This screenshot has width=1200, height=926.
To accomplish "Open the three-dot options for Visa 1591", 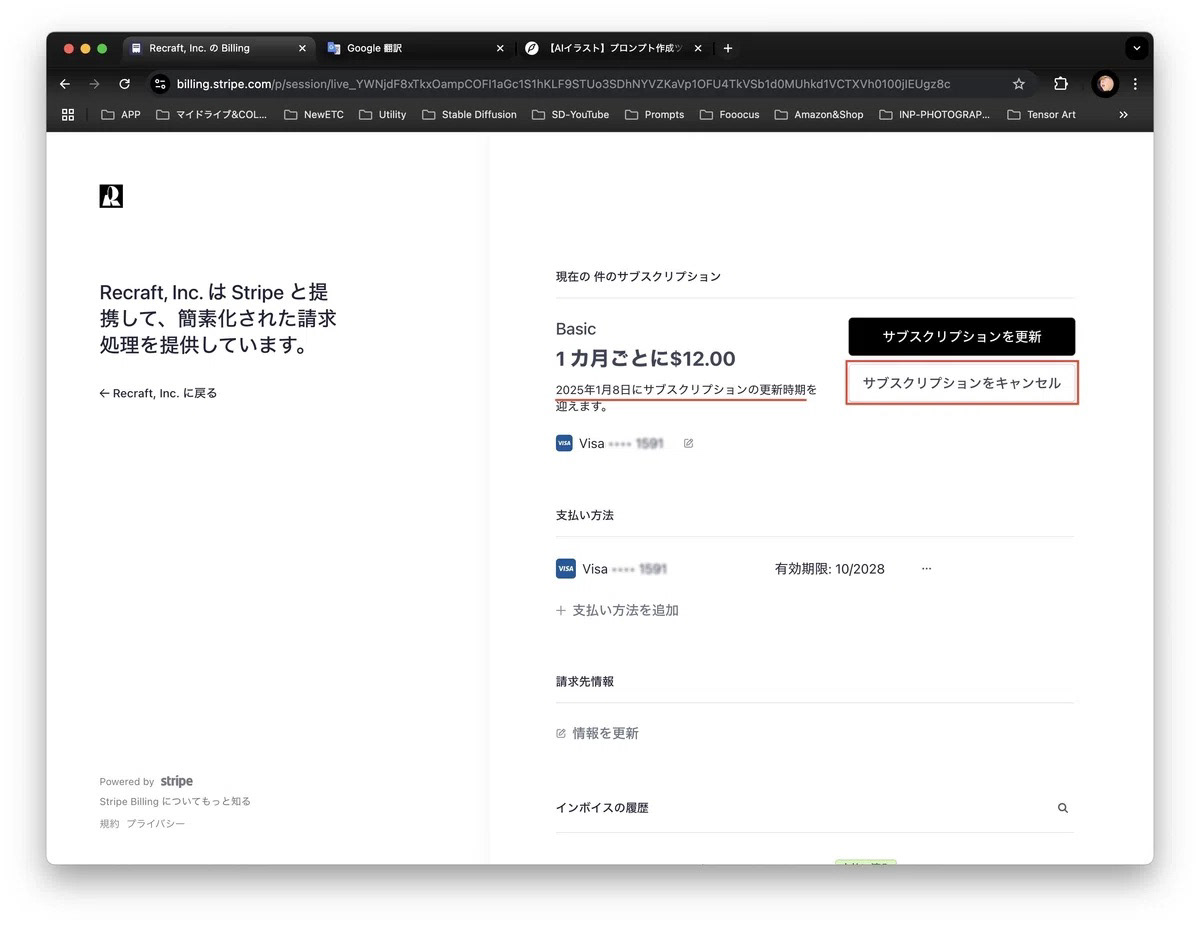I will [x=926, y=569].
